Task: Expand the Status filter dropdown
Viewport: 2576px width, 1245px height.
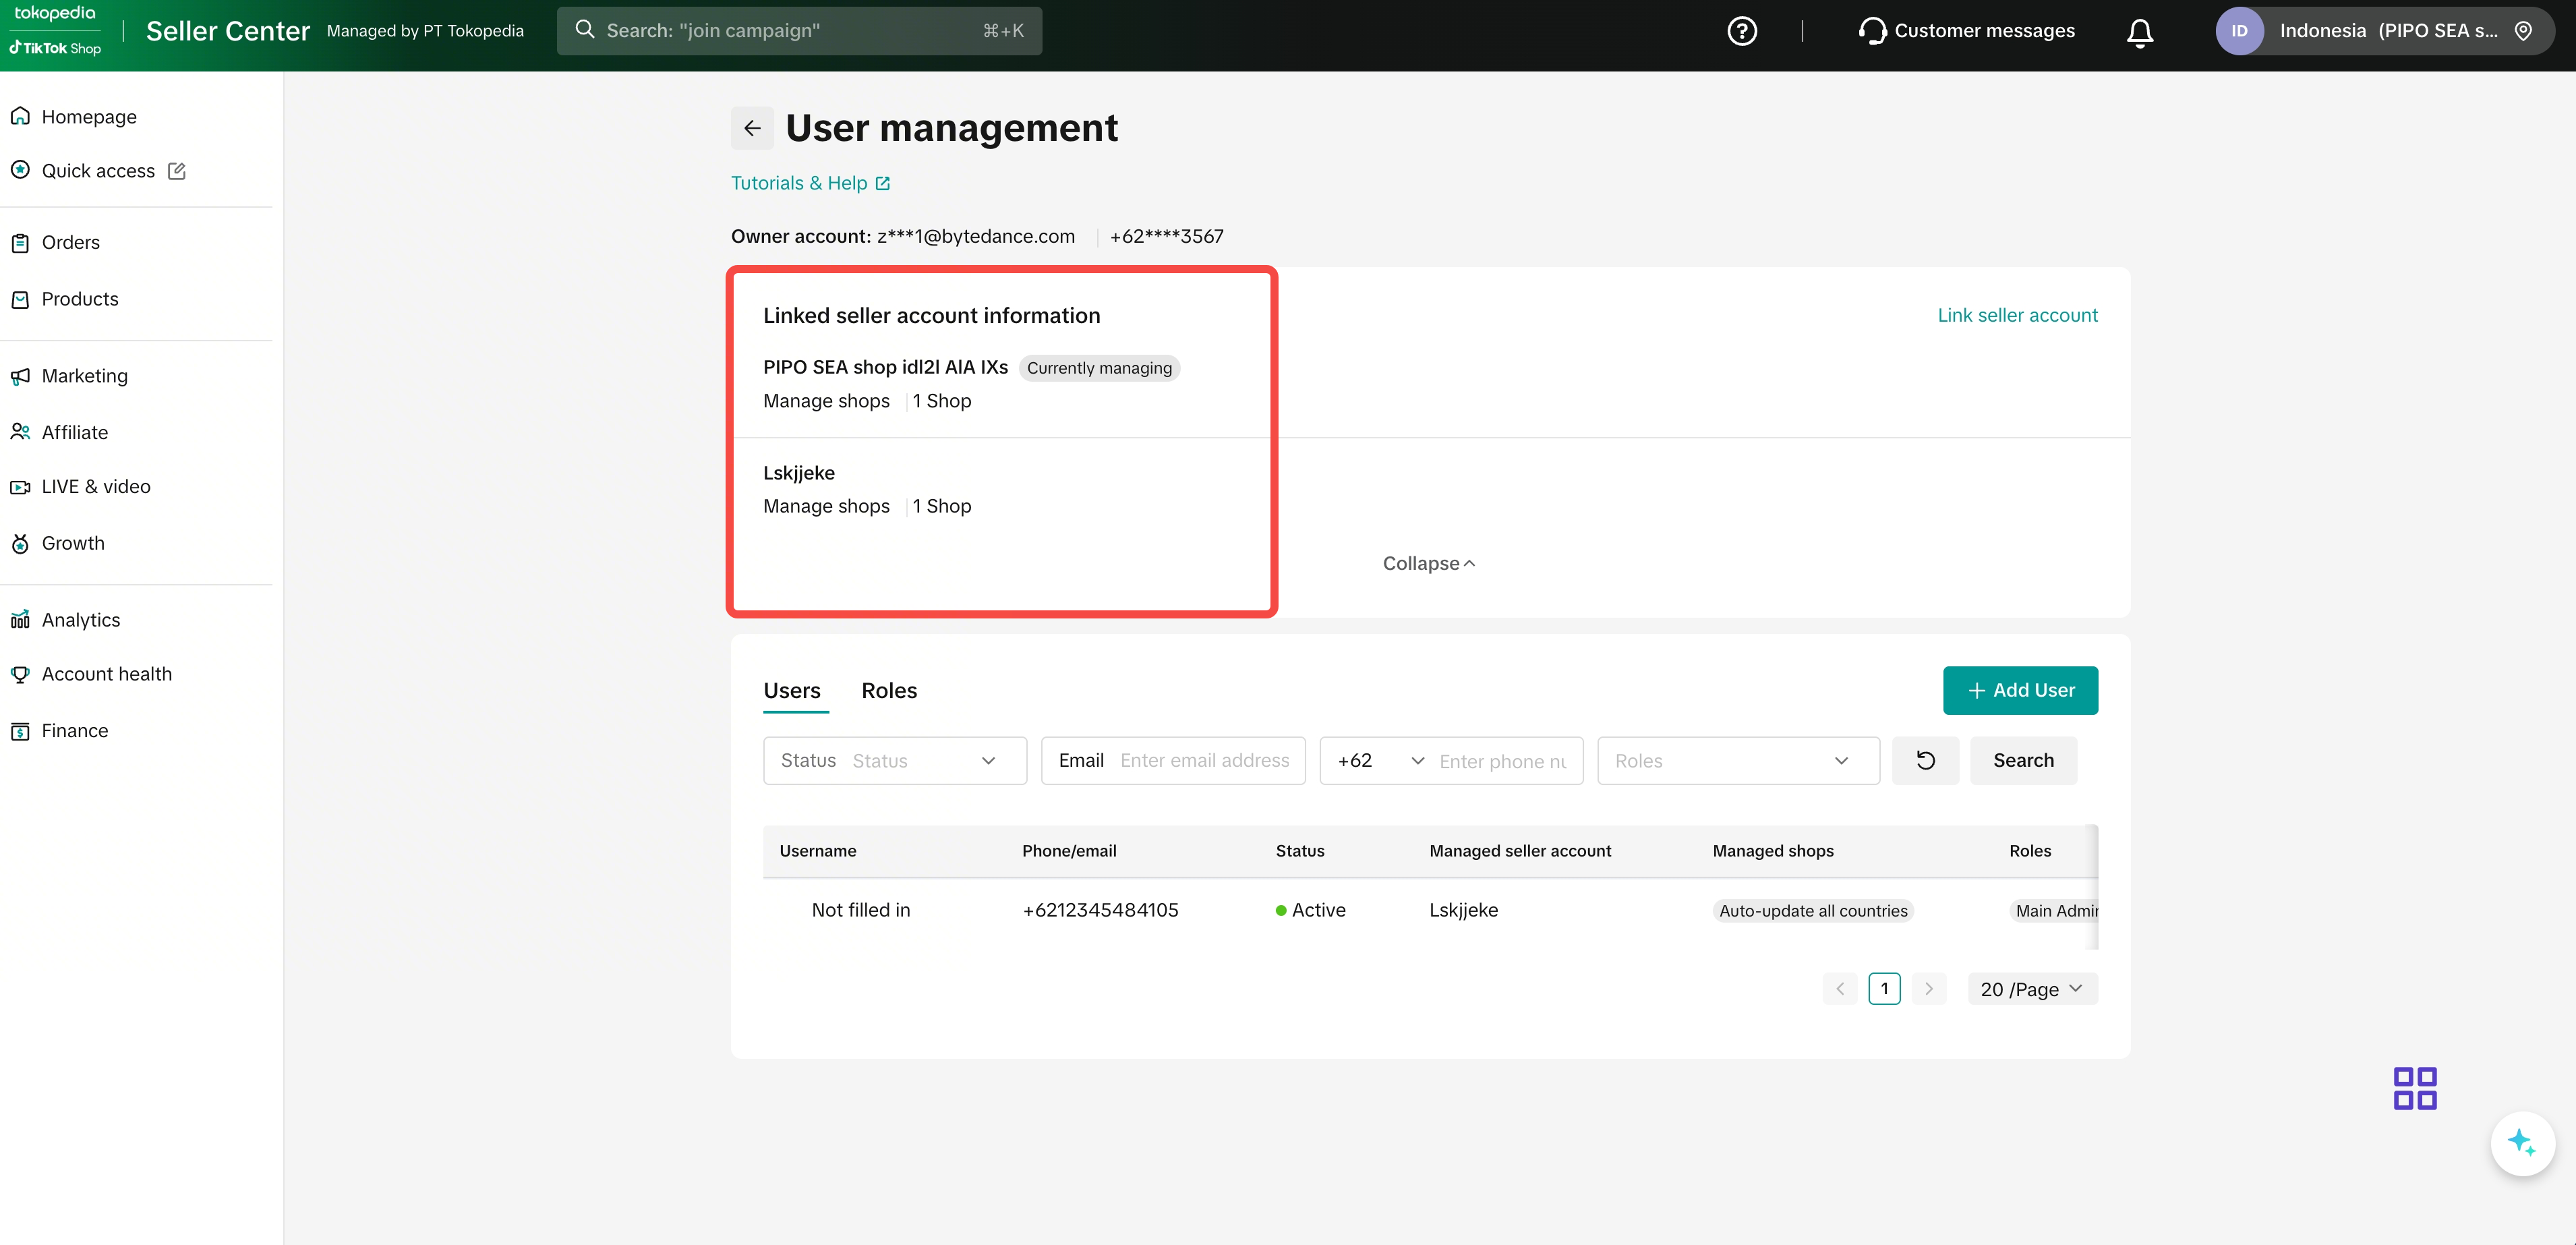Action: [x=894, y=760]
